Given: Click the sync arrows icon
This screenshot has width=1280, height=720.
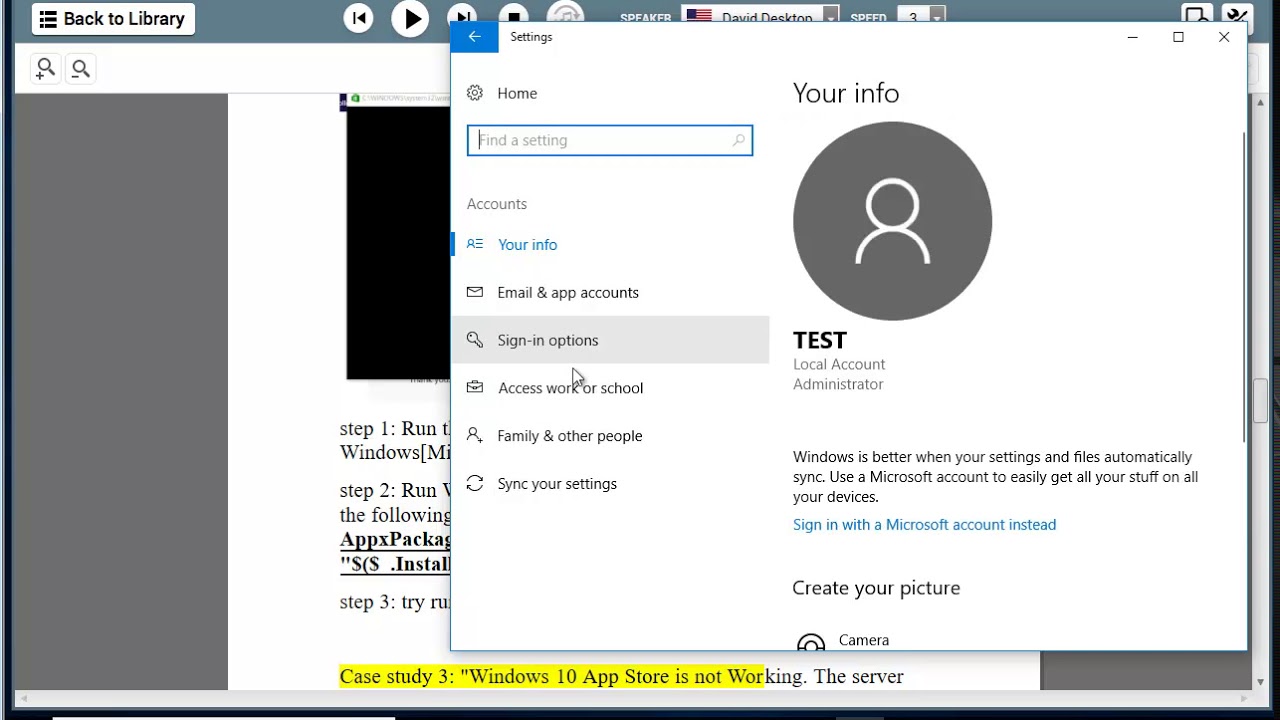Looking at the screenshot, I should coord(475,483).
